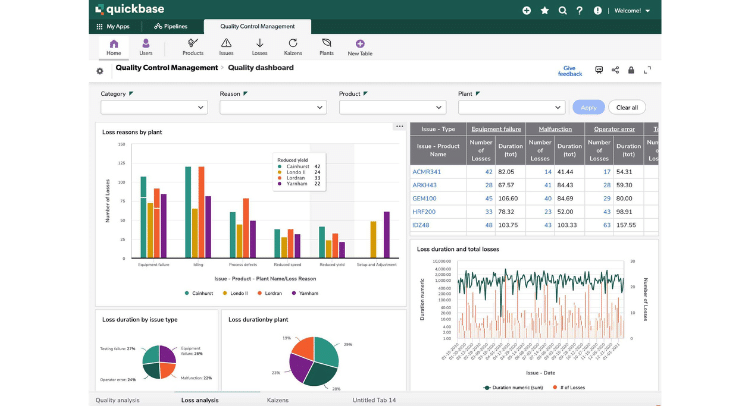Open the alerts exclamation icon
The image size is (750, 406).
point(598,11)
